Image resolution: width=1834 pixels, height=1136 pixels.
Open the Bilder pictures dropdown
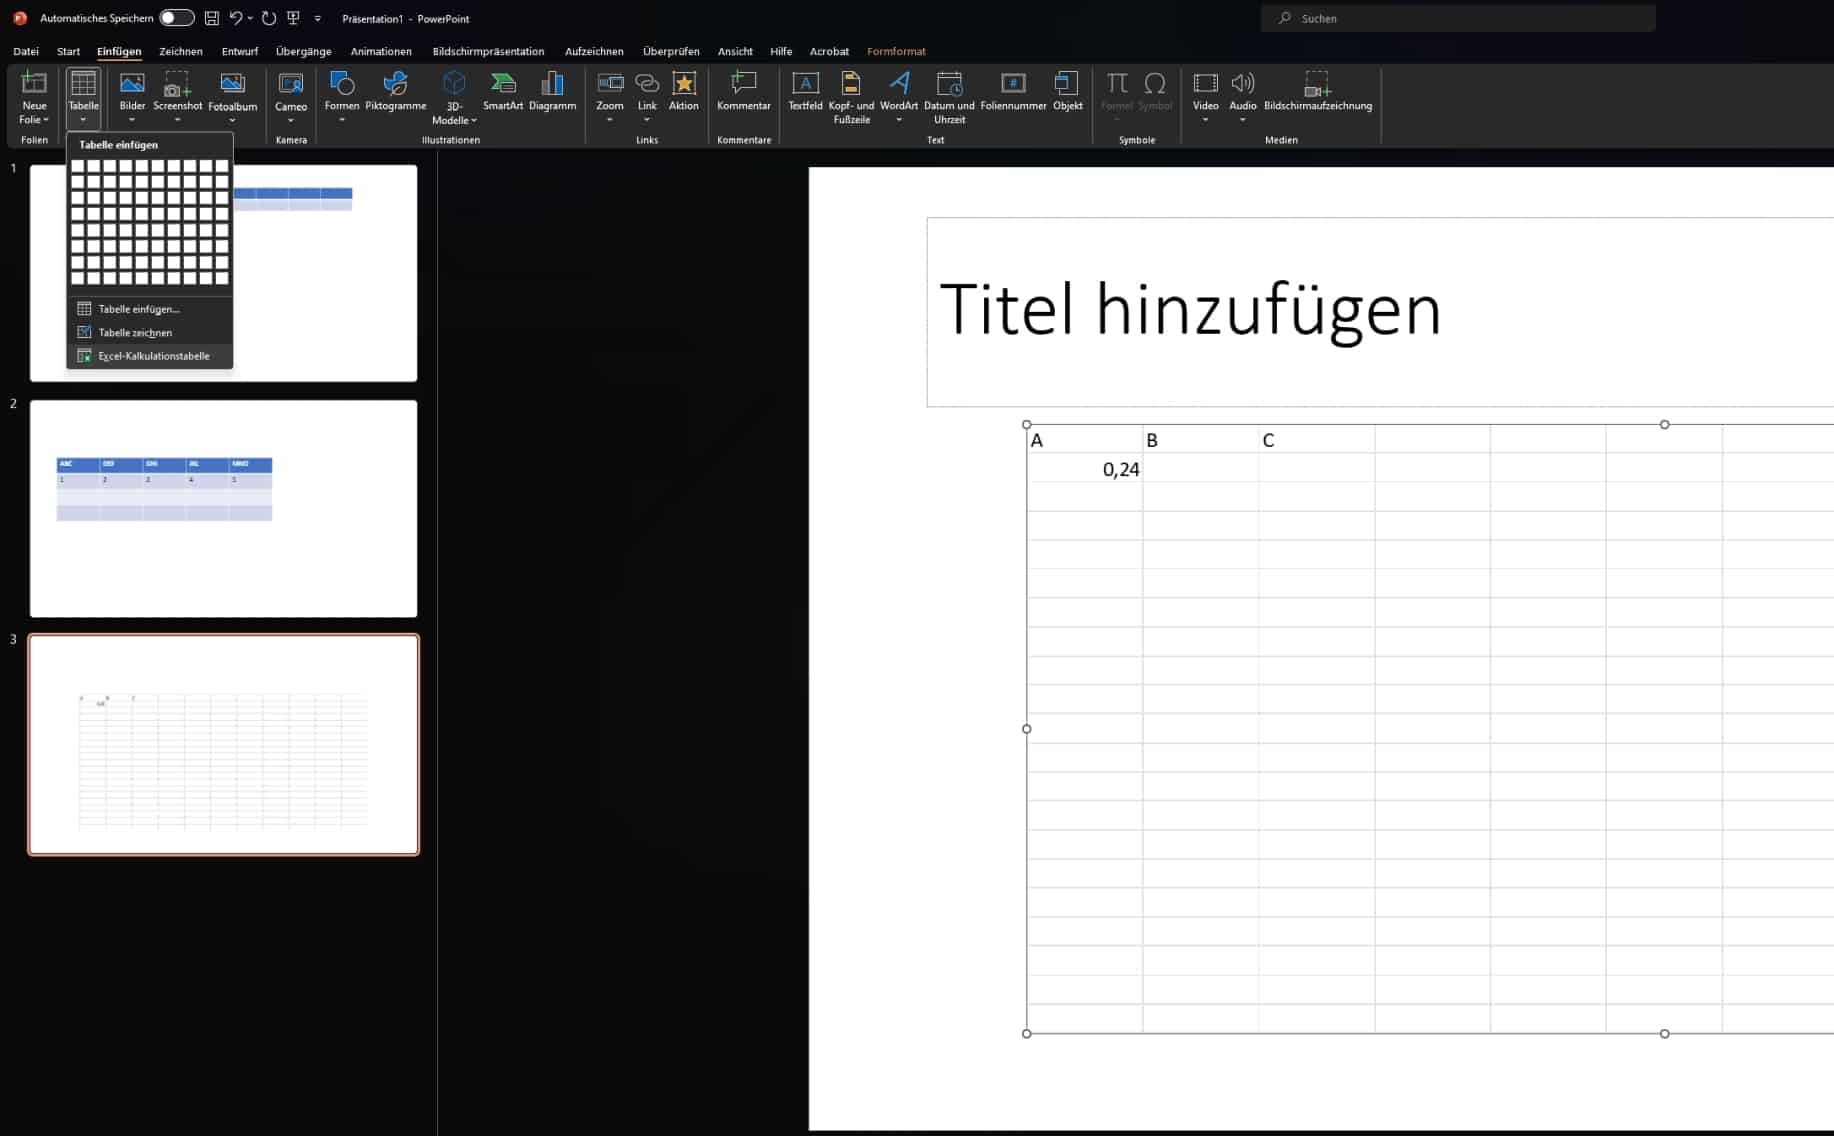tap(132, 120)
